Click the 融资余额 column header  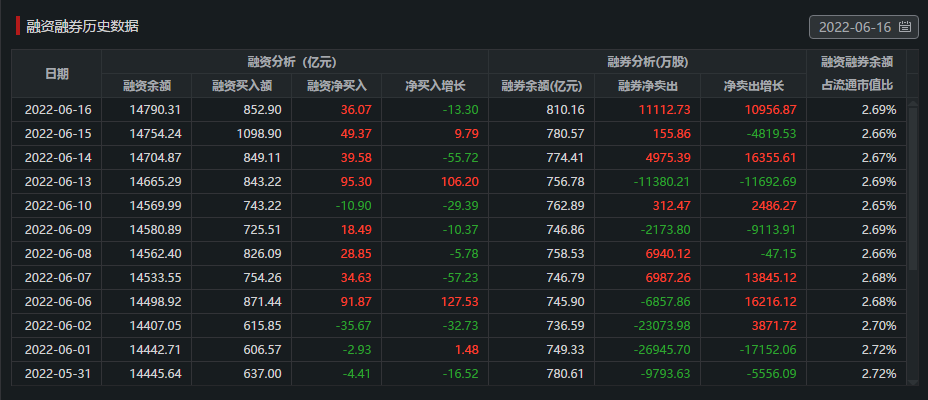[147, 86]
